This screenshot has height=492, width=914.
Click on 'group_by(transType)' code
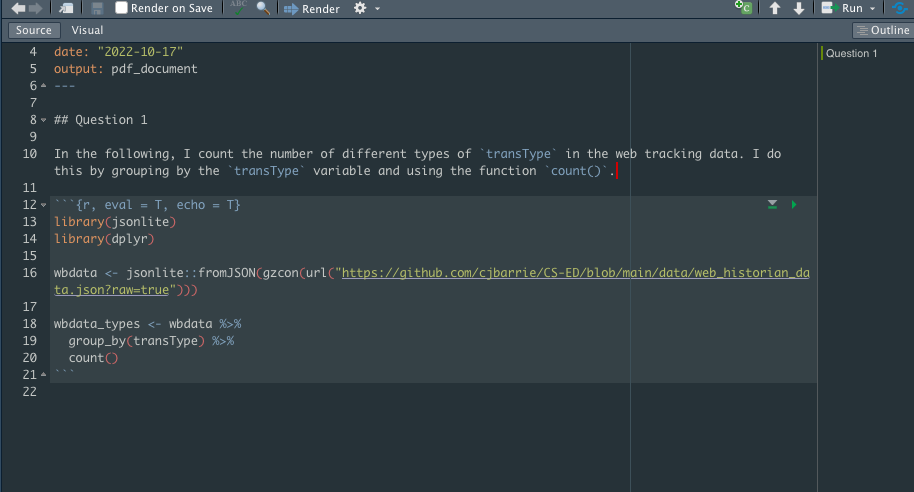pyautogui.click(x=136, y=341)
